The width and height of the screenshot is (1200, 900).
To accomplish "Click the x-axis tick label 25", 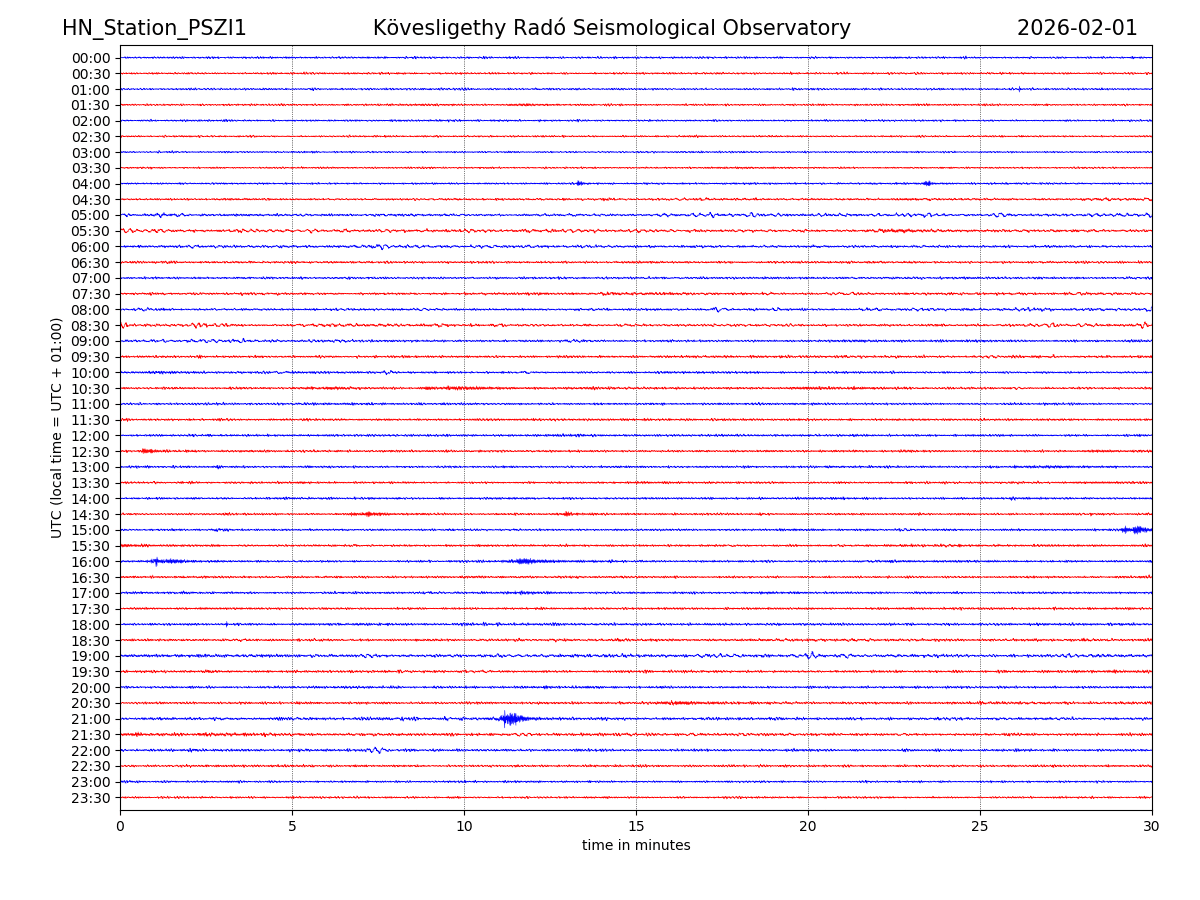I will pos(980,826).
